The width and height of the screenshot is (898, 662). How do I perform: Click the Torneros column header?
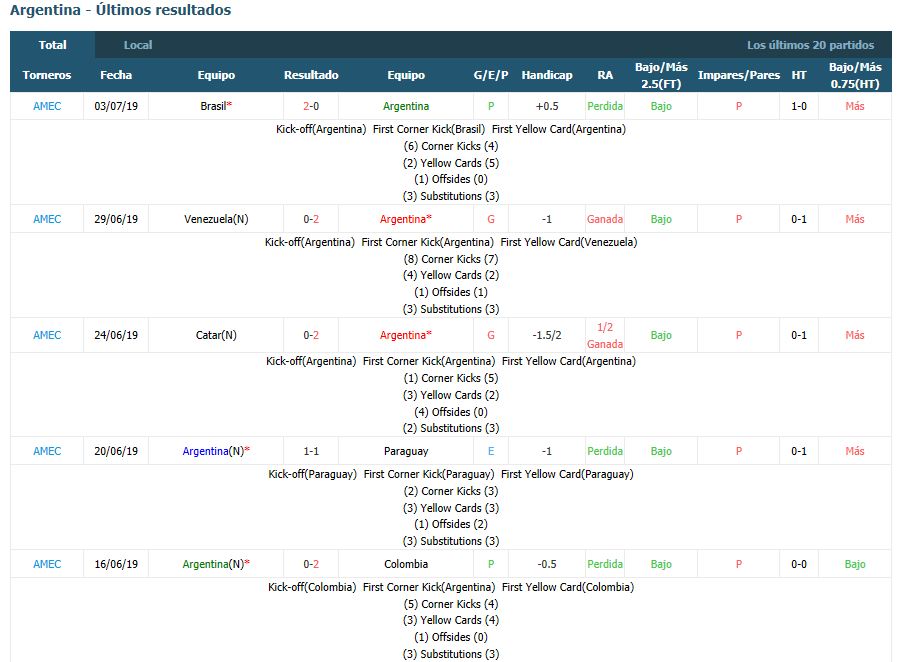(47, 75)
